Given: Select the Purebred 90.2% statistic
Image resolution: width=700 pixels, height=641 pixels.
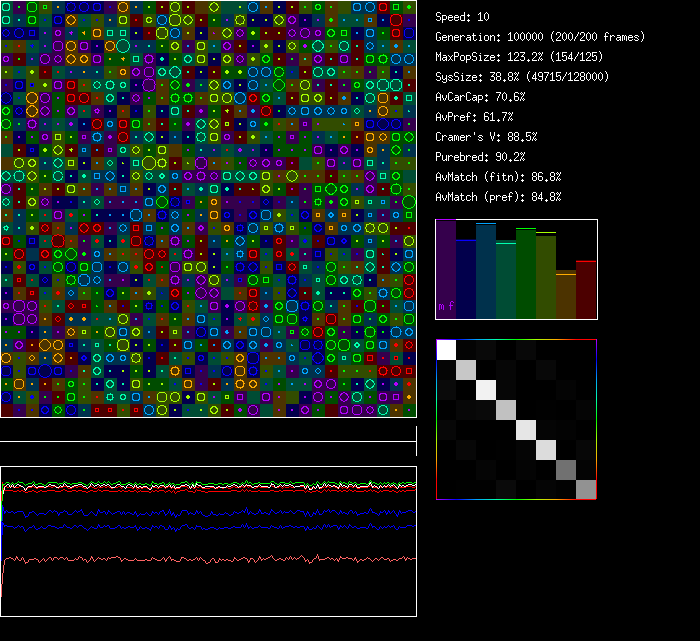Looking at the screenshot, I should coord(480,157).
